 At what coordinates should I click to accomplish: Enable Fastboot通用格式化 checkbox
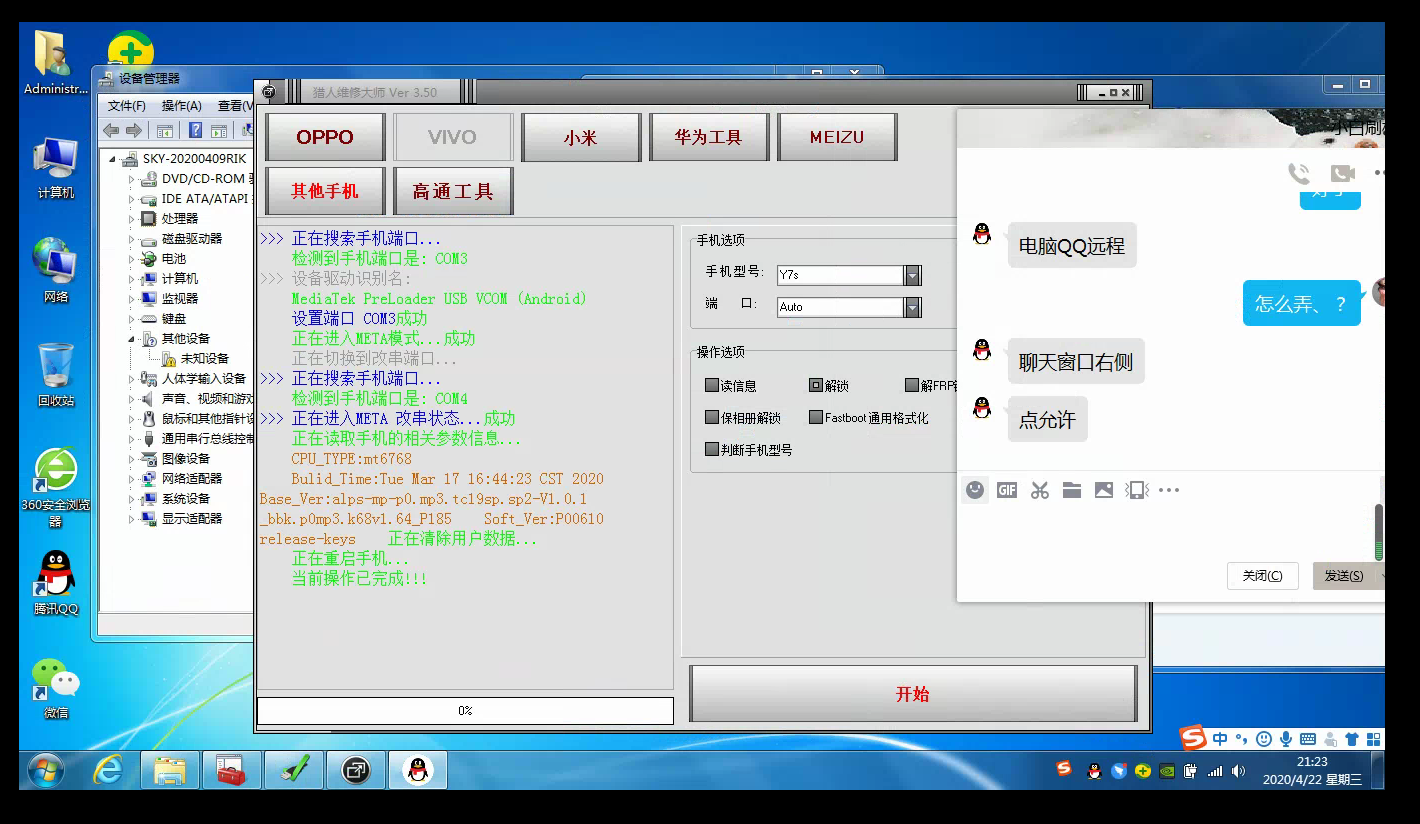pos(816,418)
